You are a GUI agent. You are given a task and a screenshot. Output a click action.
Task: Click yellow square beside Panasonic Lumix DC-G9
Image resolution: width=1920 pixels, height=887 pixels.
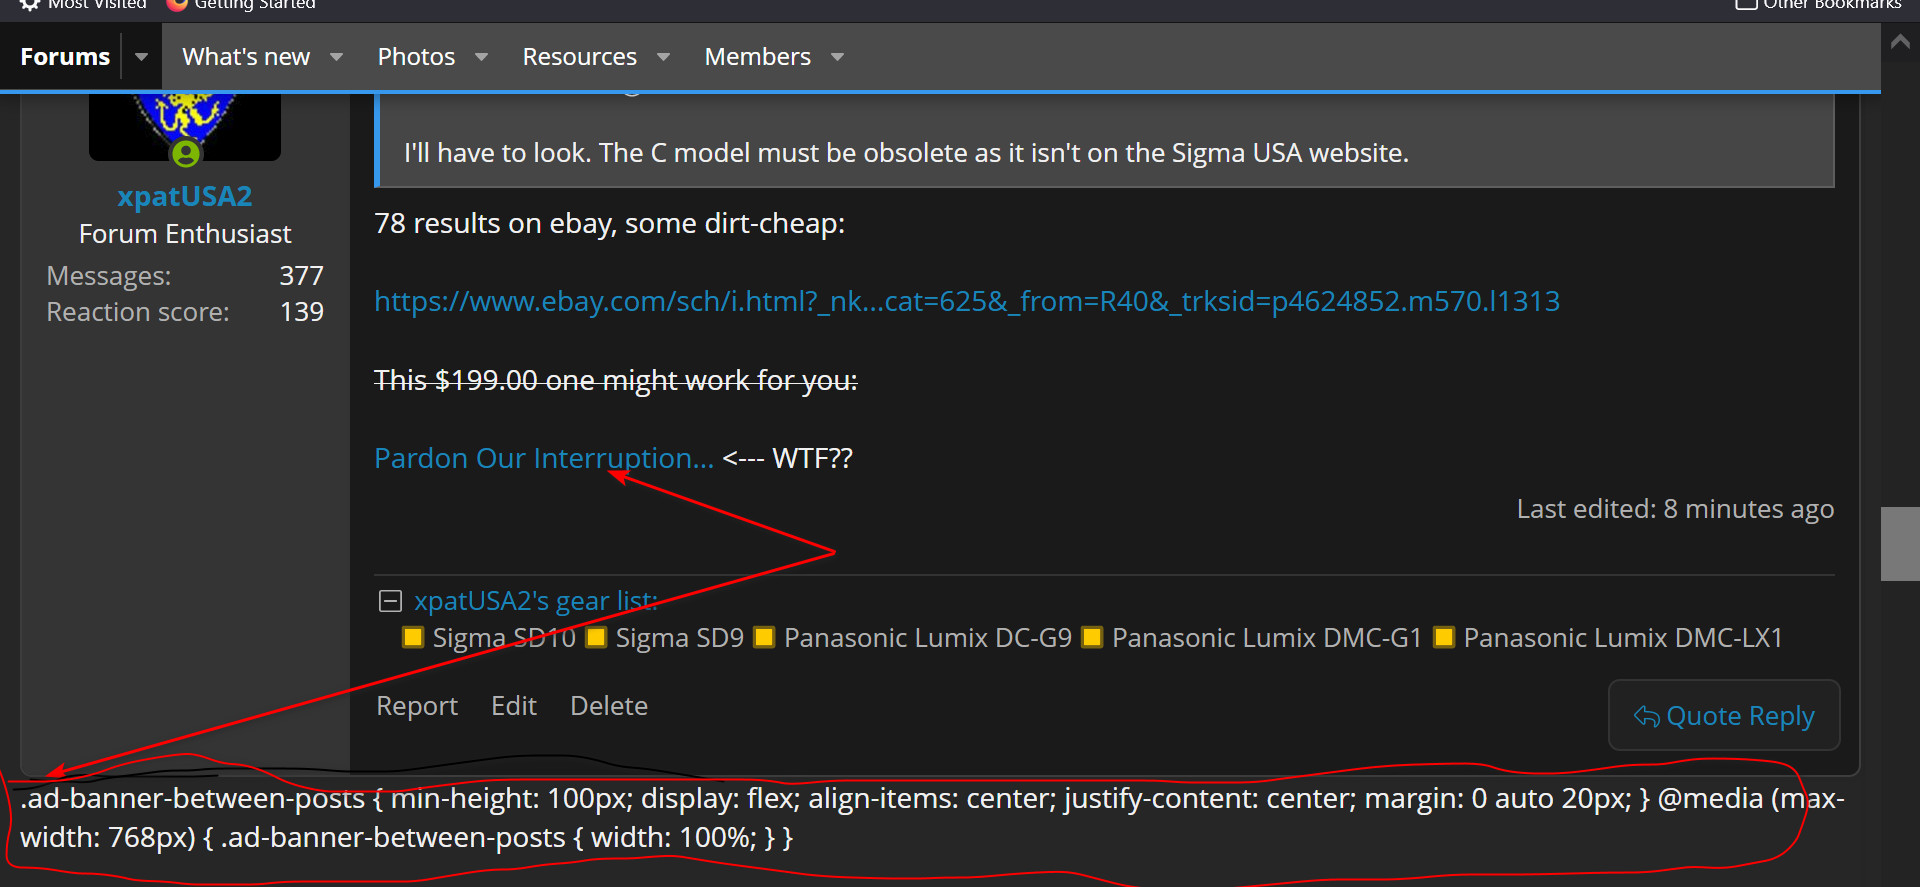(764, 638)
